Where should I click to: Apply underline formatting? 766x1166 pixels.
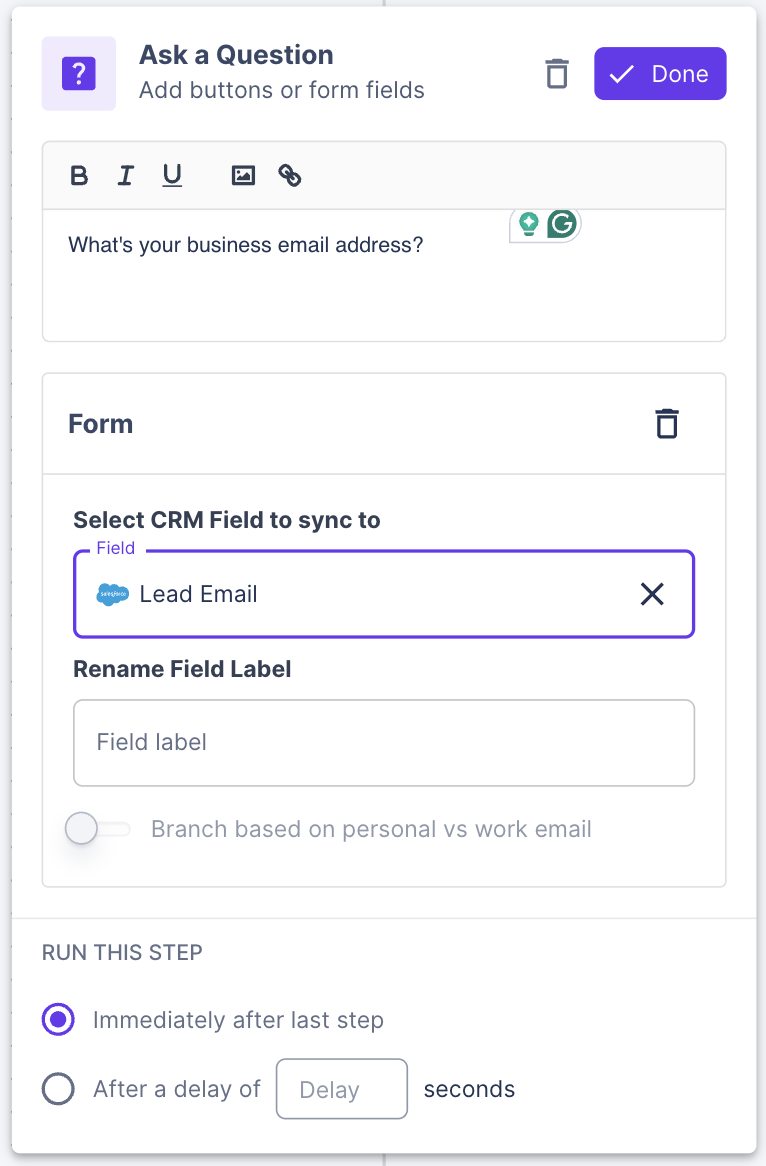click(172, 176)
